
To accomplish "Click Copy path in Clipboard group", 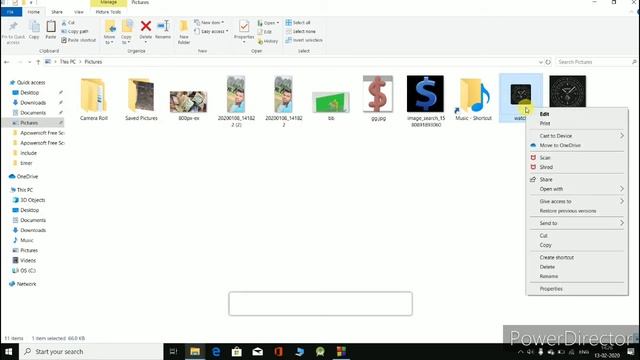I will pos(75,31).
